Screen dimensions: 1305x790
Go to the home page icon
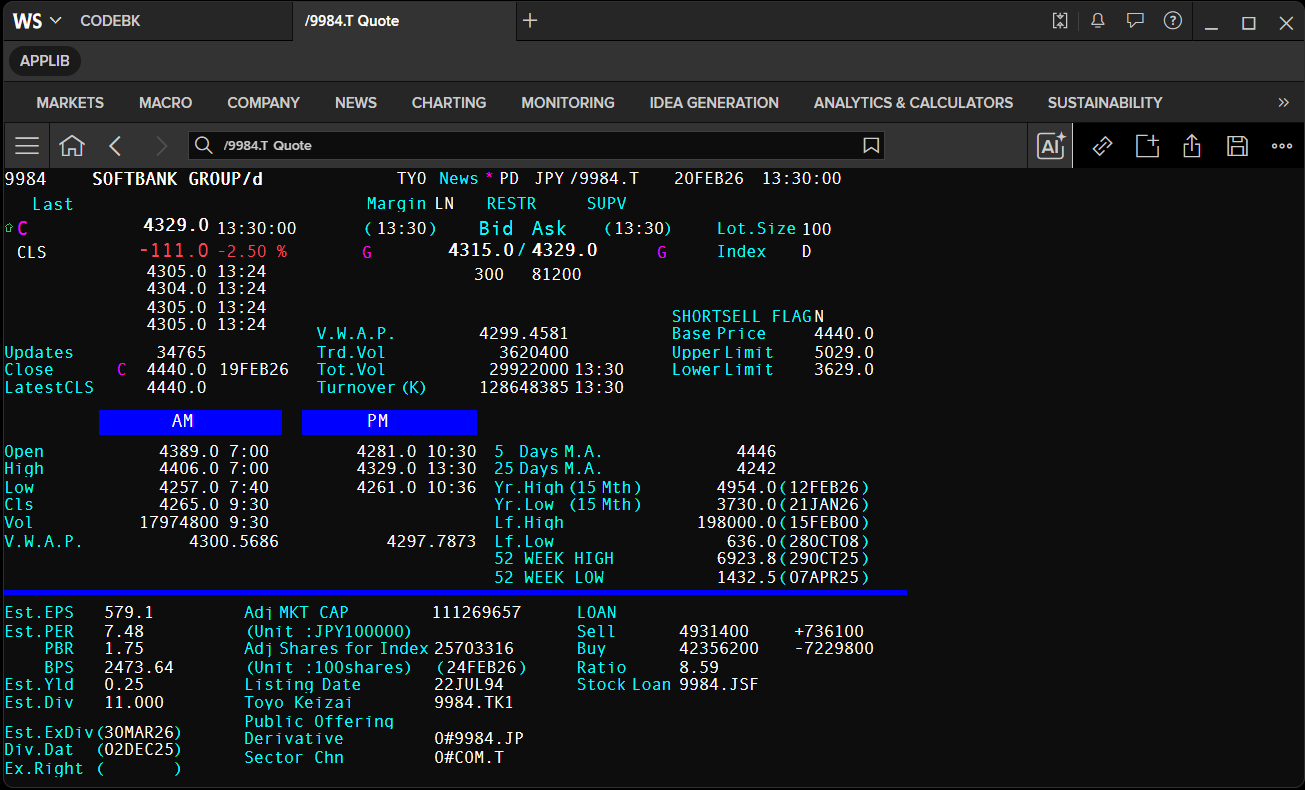[x=72, y=146]
